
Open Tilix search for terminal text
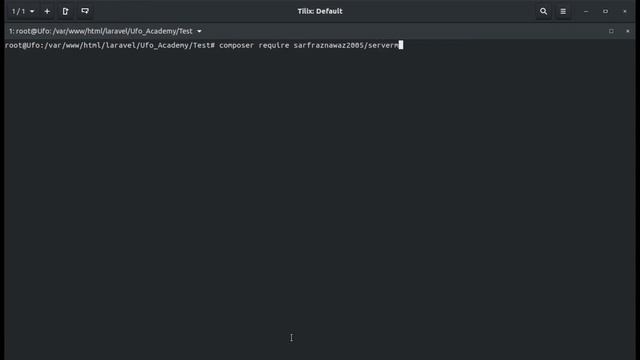point(543,11)
